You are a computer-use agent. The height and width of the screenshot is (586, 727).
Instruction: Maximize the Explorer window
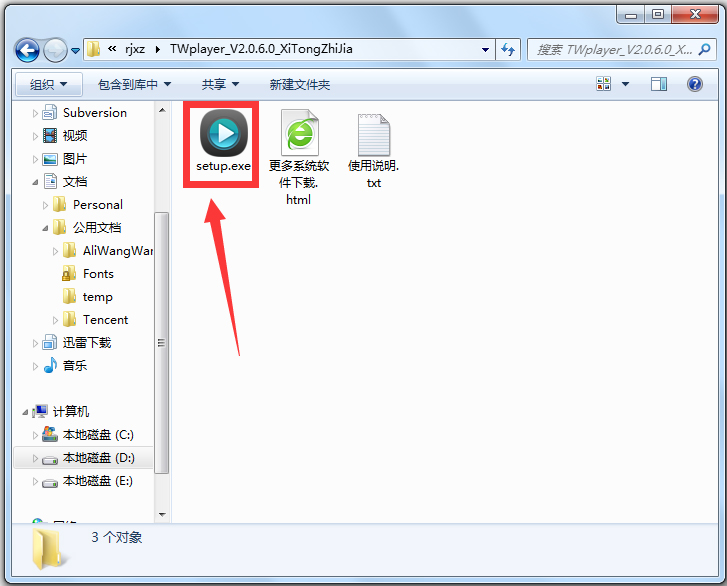coord(657,14)
